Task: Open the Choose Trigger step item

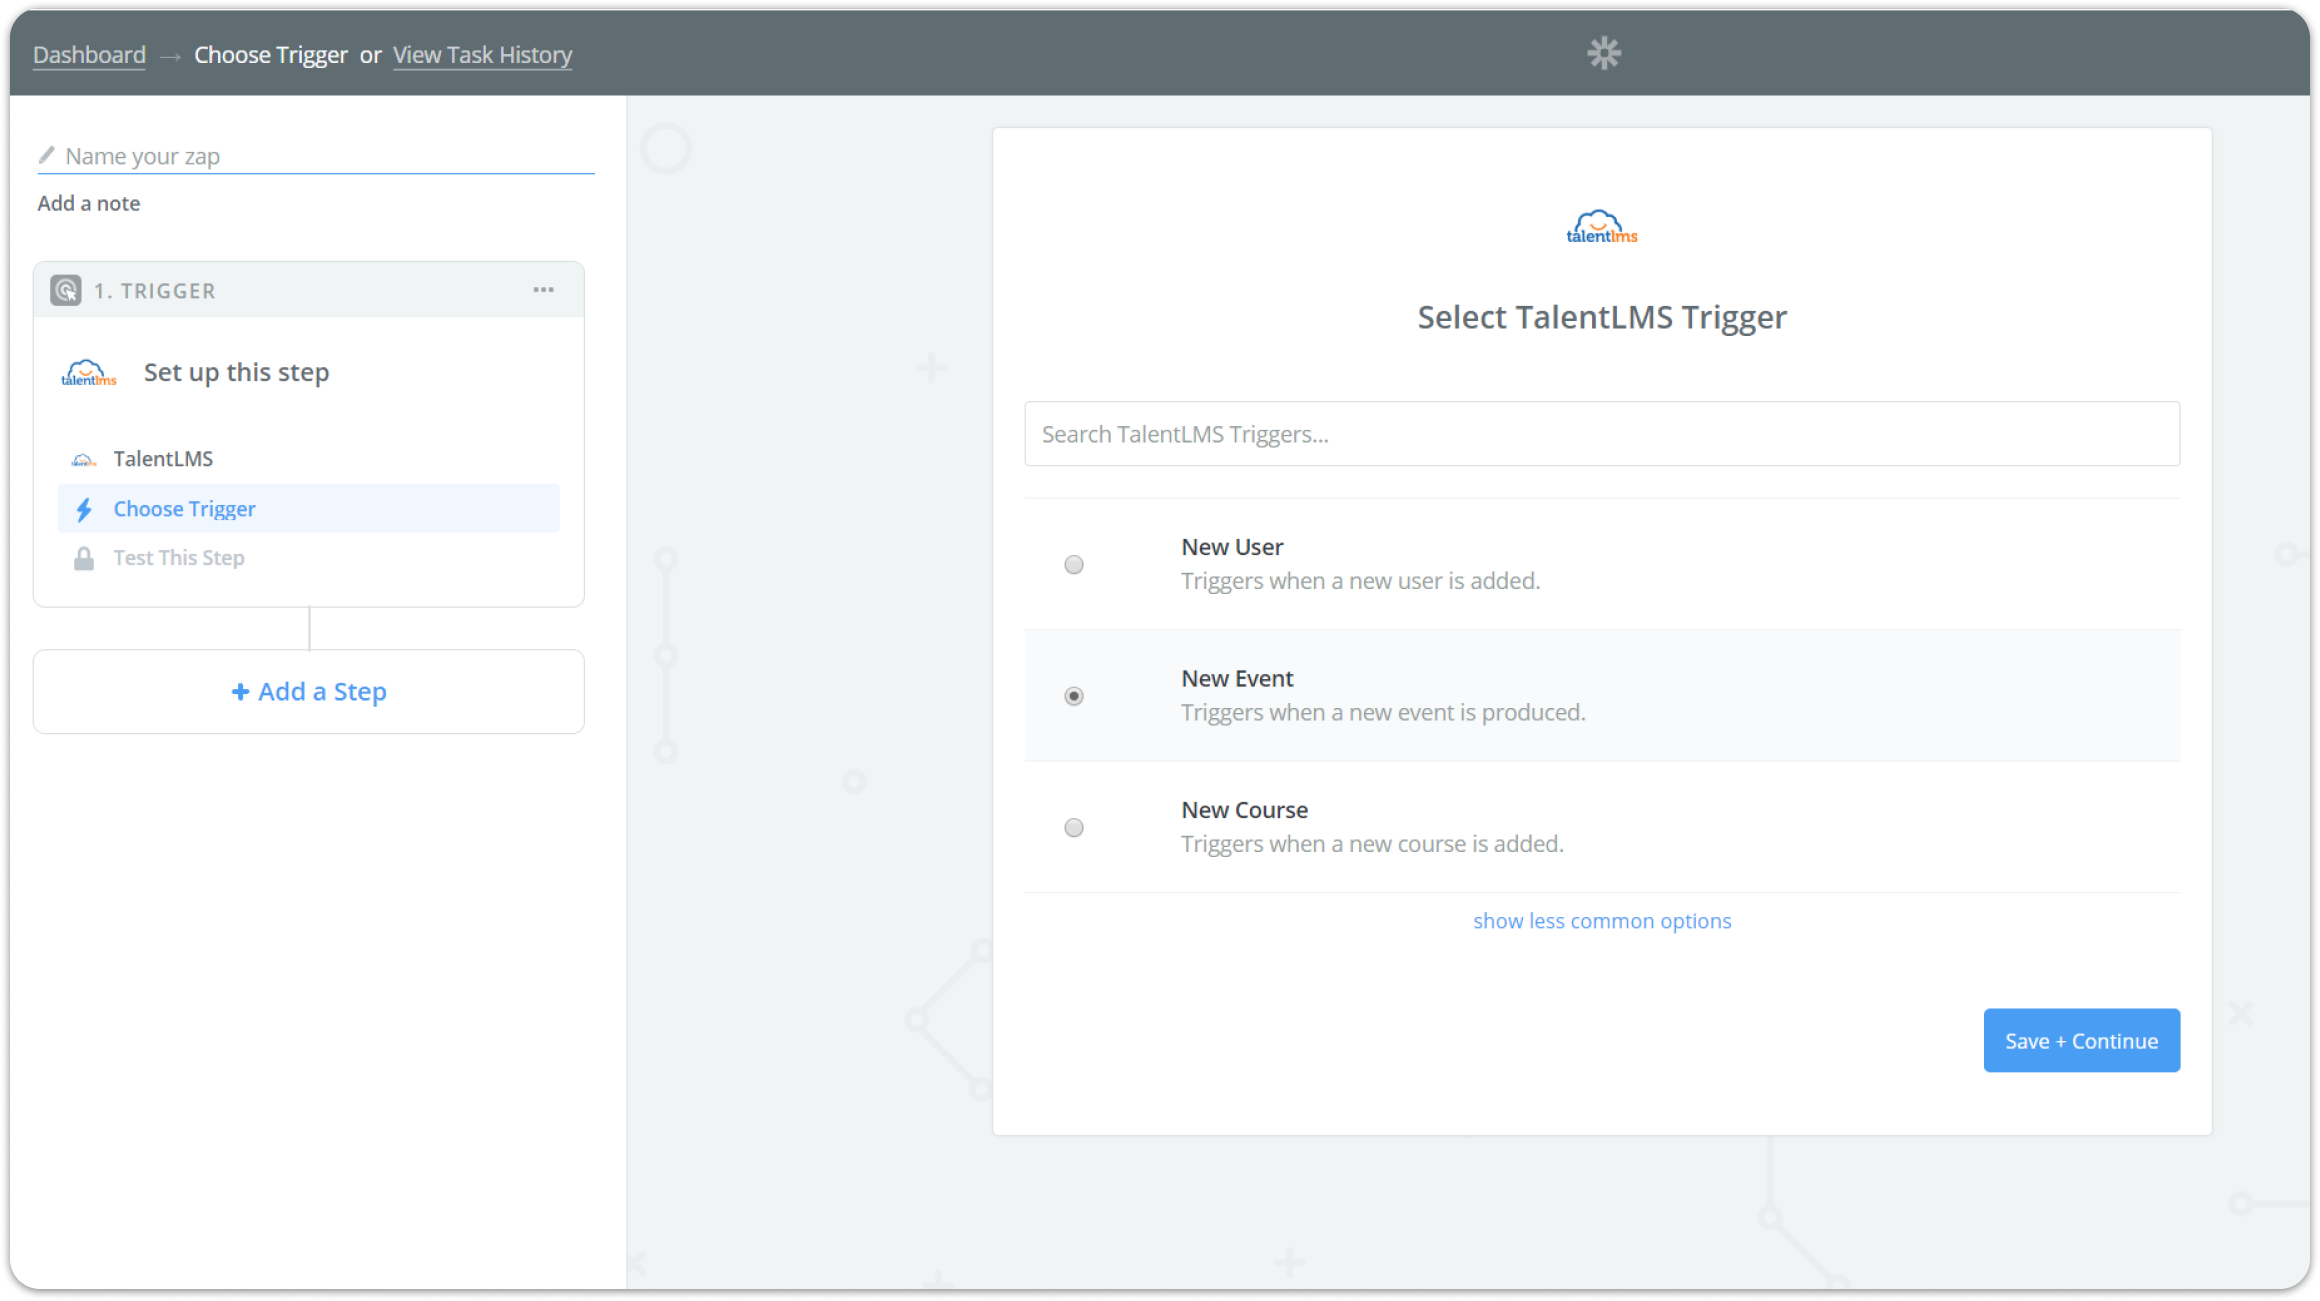Action: pyautogui.click(x=185, y=509)
